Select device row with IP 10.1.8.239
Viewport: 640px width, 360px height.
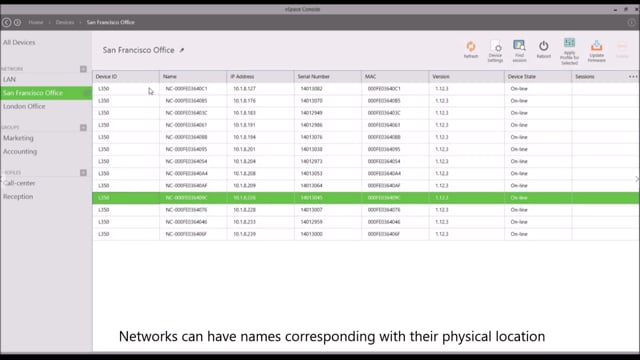coord(366,234)
